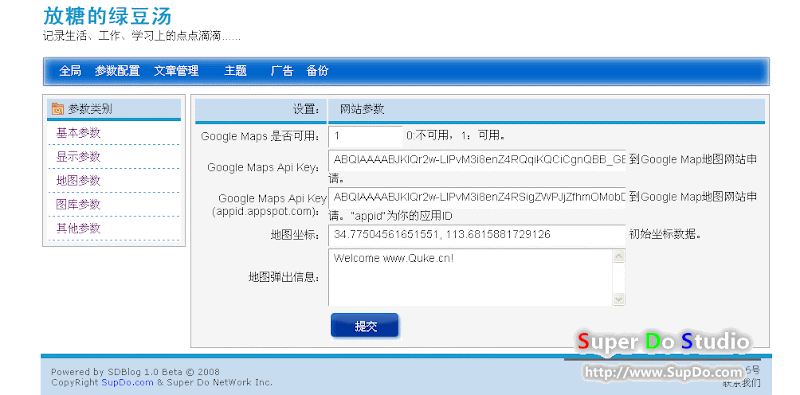Click the Google Maps 是否可用 input field

pyautogui.click(x=365, y=136)
